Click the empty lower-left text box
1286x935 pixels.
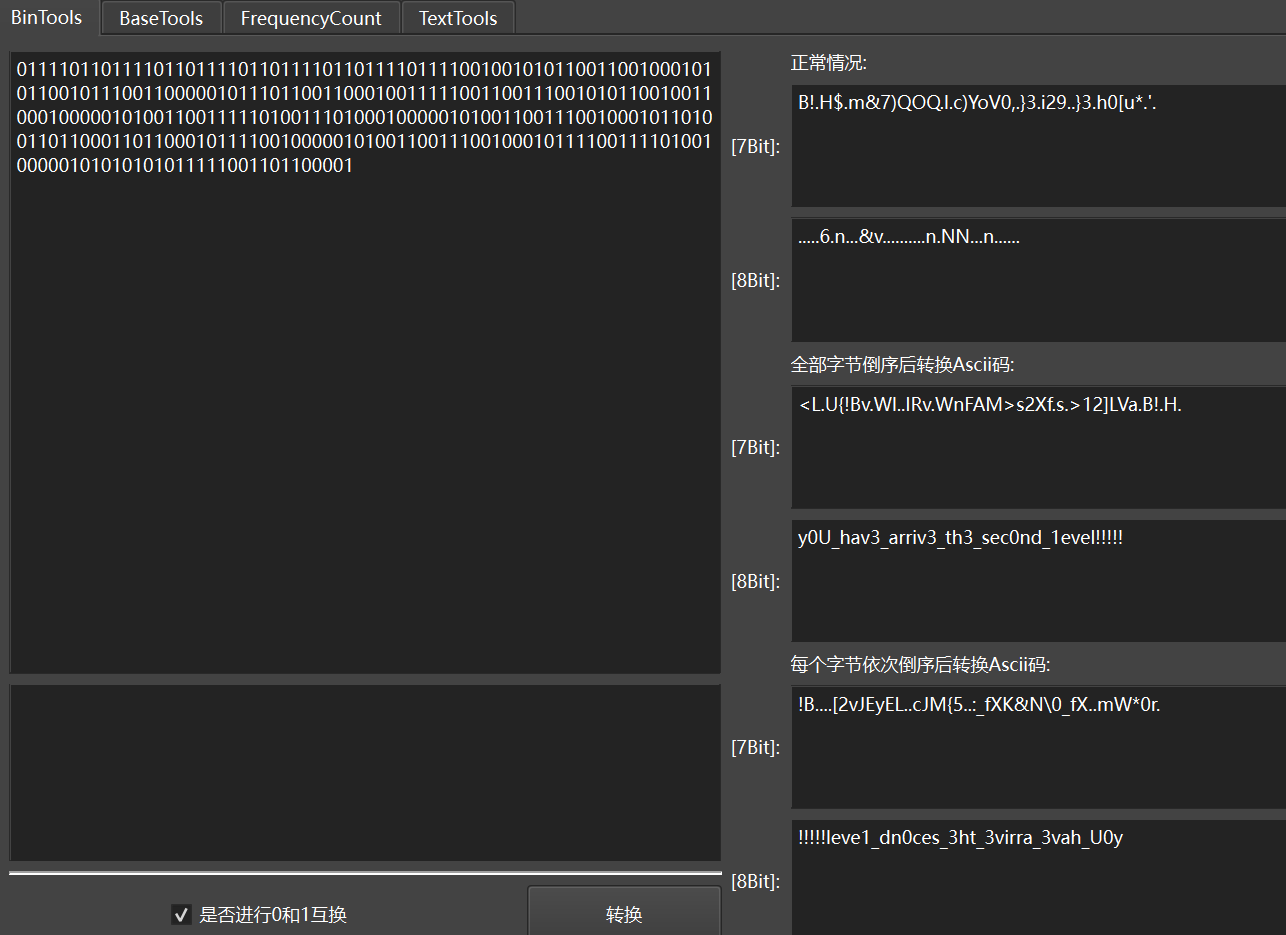pos(365,773)
